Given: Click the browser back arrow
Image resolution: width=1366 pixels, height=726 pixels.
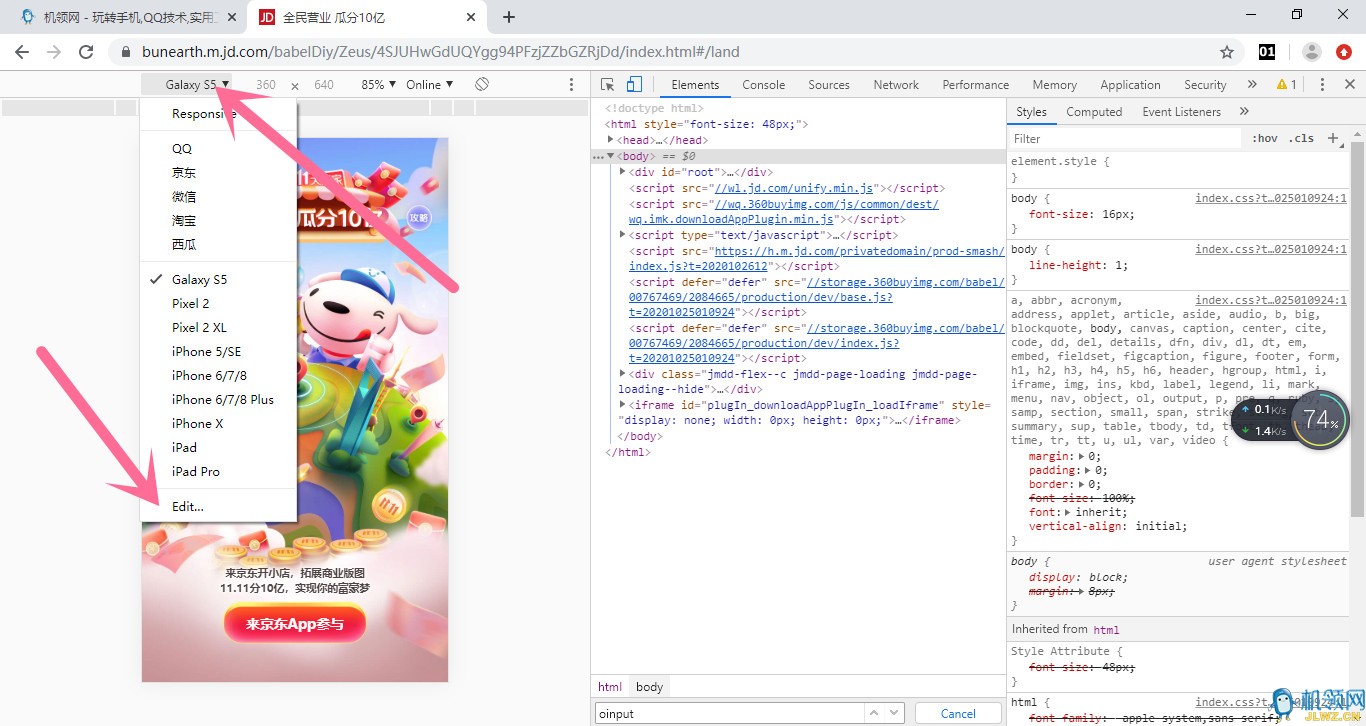Looking at the screenshot, I should click(x=22, y=52).
